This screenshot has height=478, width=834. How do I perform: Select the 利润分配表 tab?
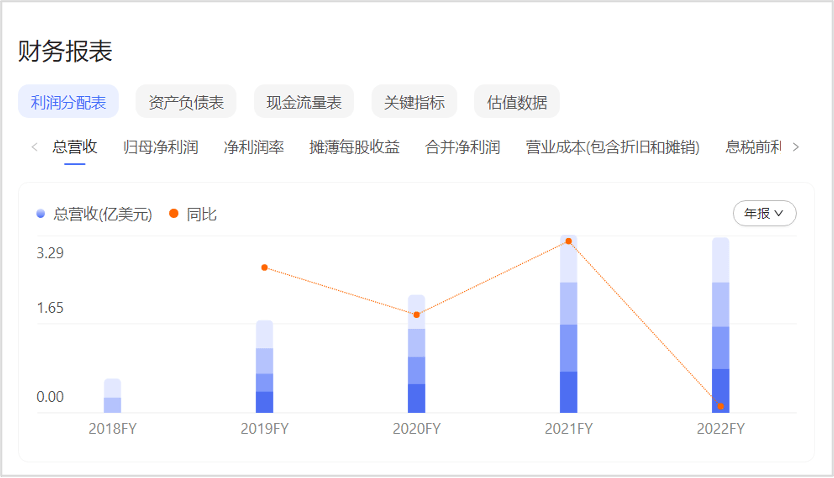[69, 102]
